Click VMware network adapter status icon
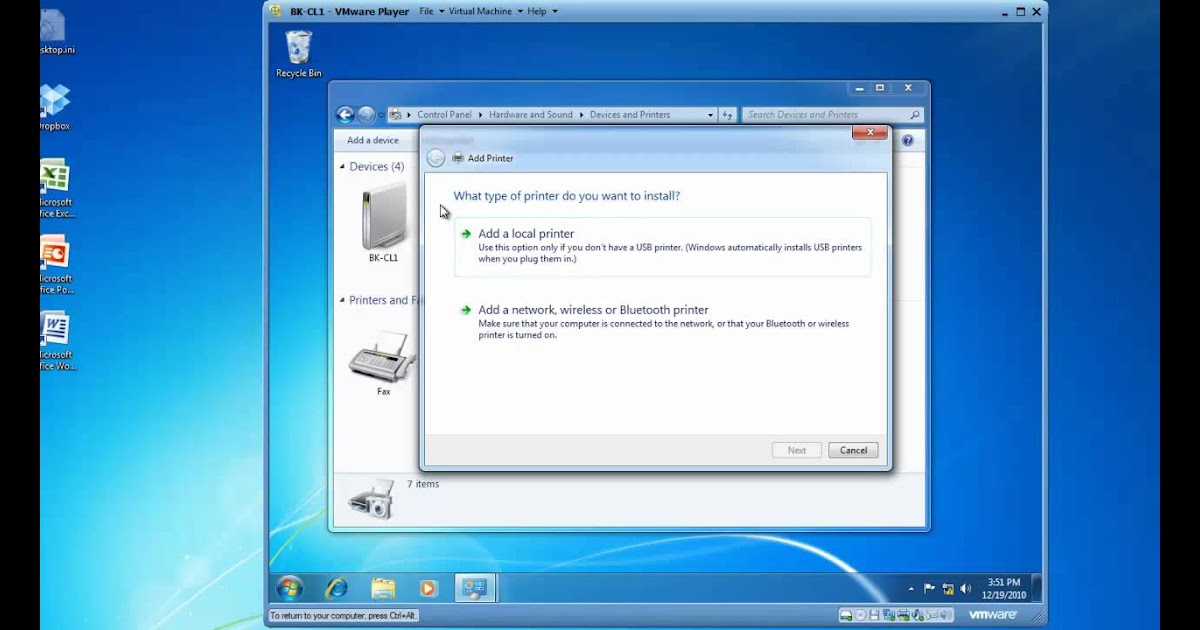Image resolution: width=1200 pixels, height=630 pixels. pos(889,615)
